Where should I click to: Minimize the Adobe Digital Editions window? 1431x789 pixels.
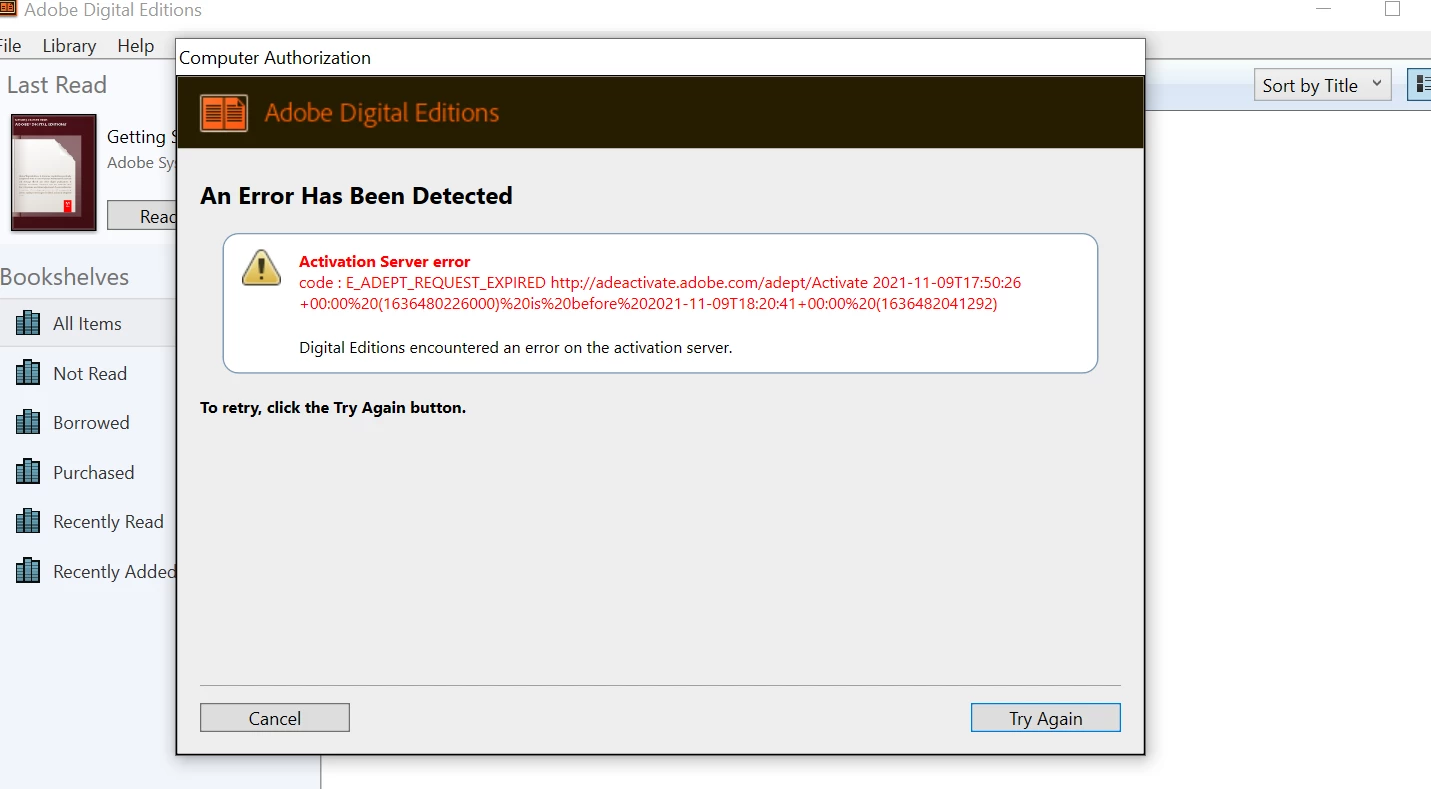click(1325, 9)
